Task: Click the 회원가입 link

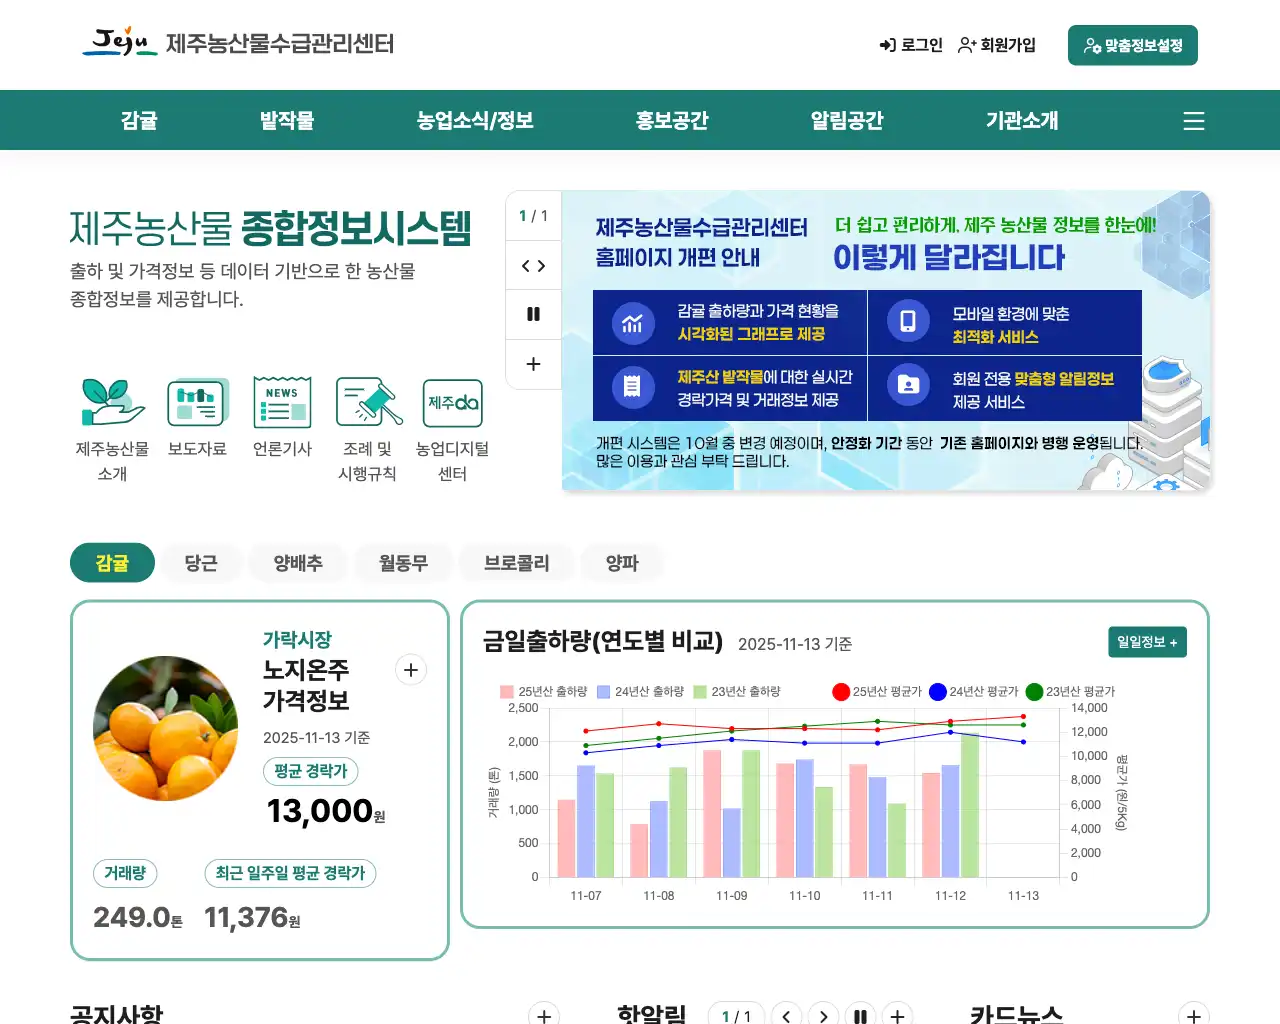Action: click(x=996, y=45)
